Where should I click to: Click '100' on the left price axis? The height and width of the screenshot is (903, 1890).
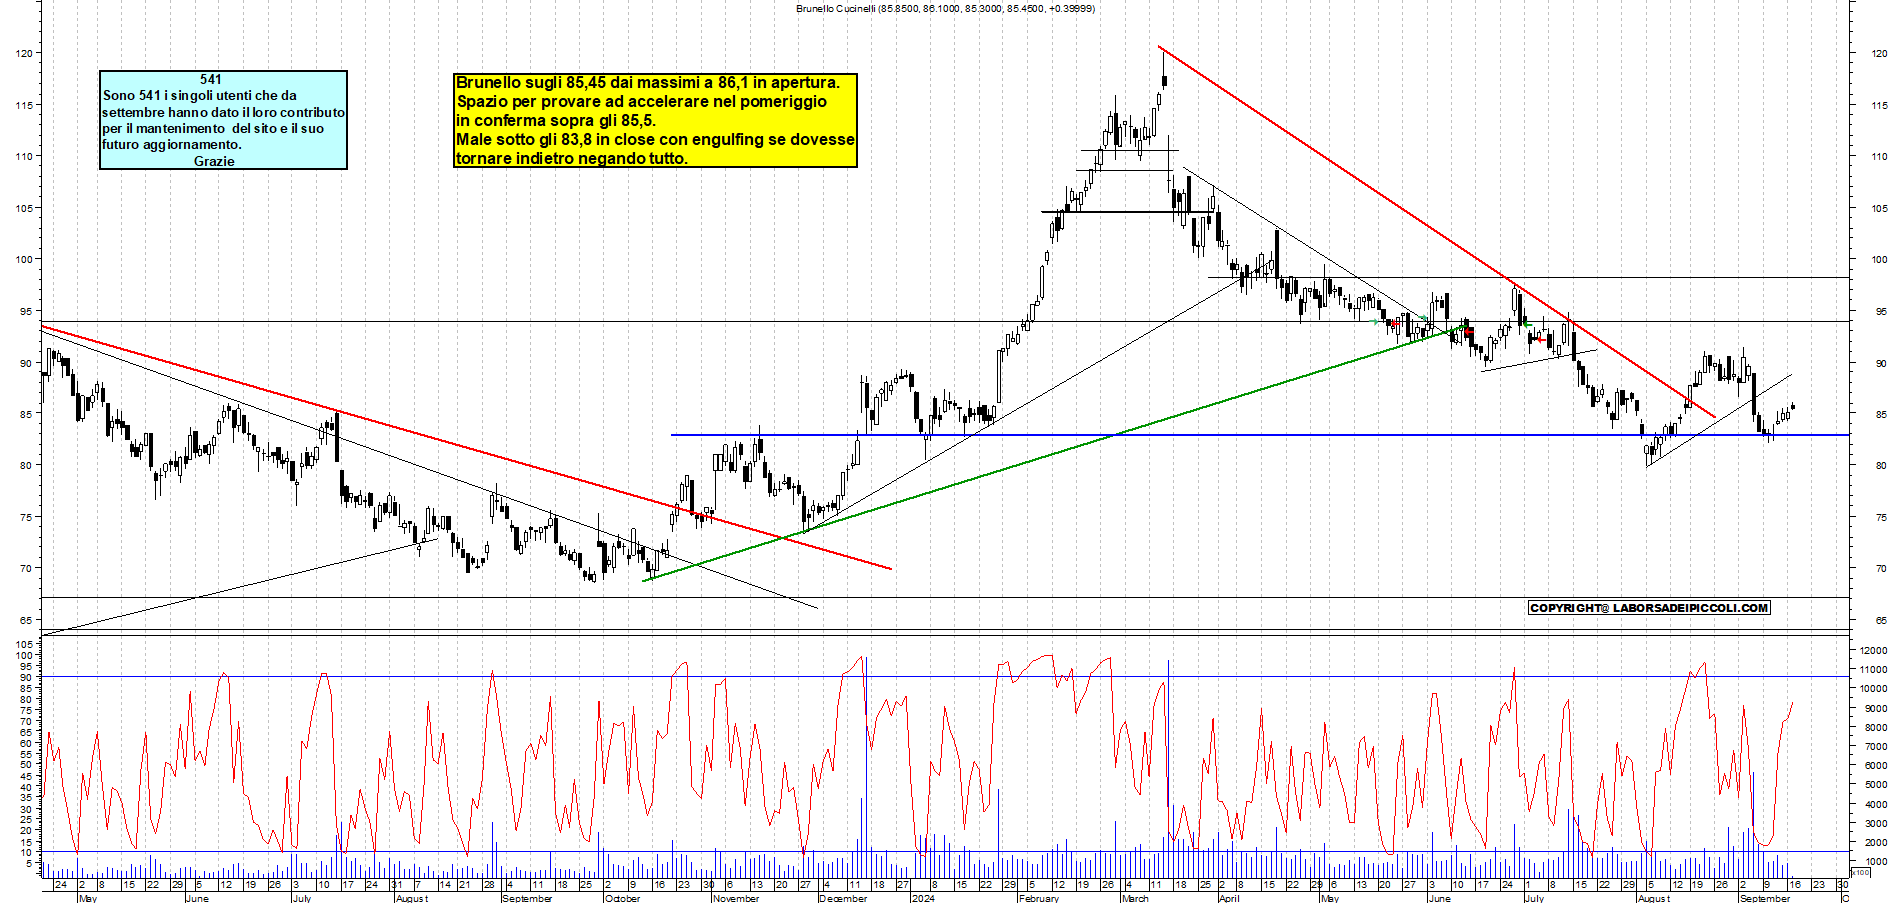(24, 259)
